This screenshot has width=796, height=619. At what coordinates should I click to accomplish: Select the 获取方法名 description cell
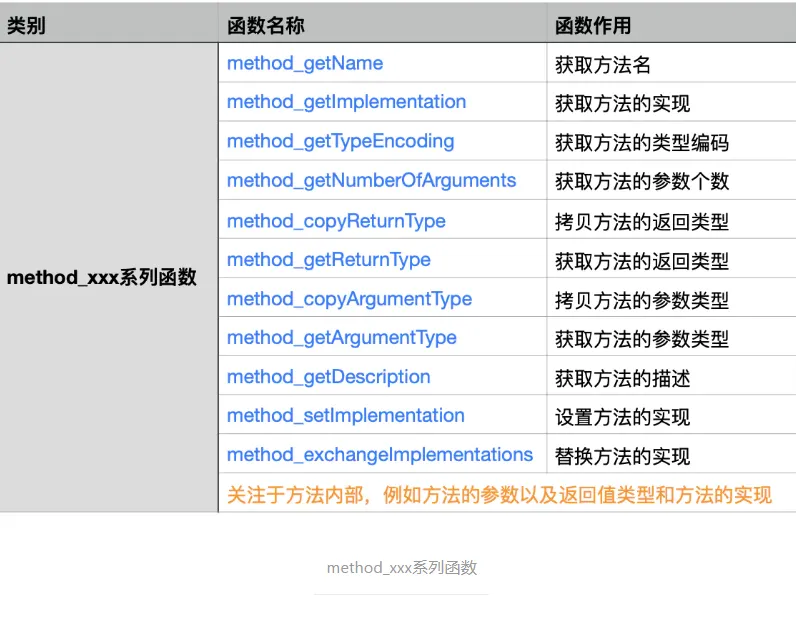(672, 63)
